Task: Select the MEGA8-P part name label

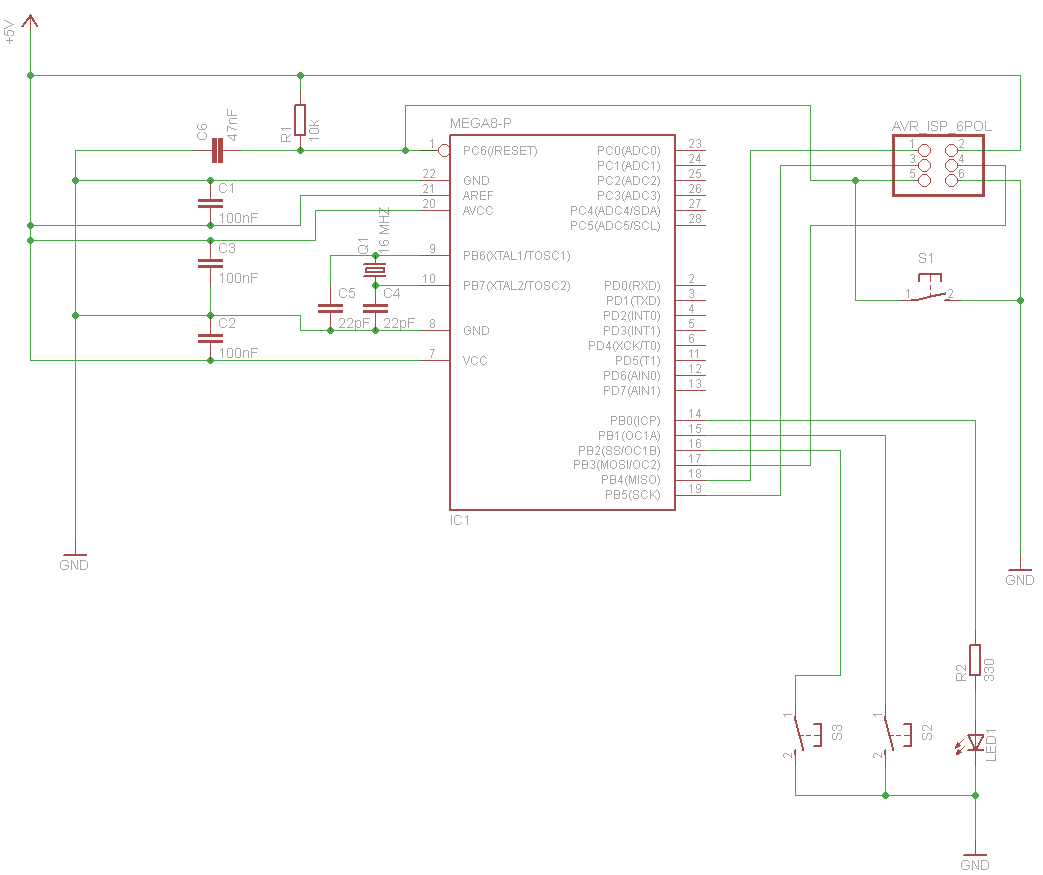Action: pyautogui.click(x=481, y=123)
